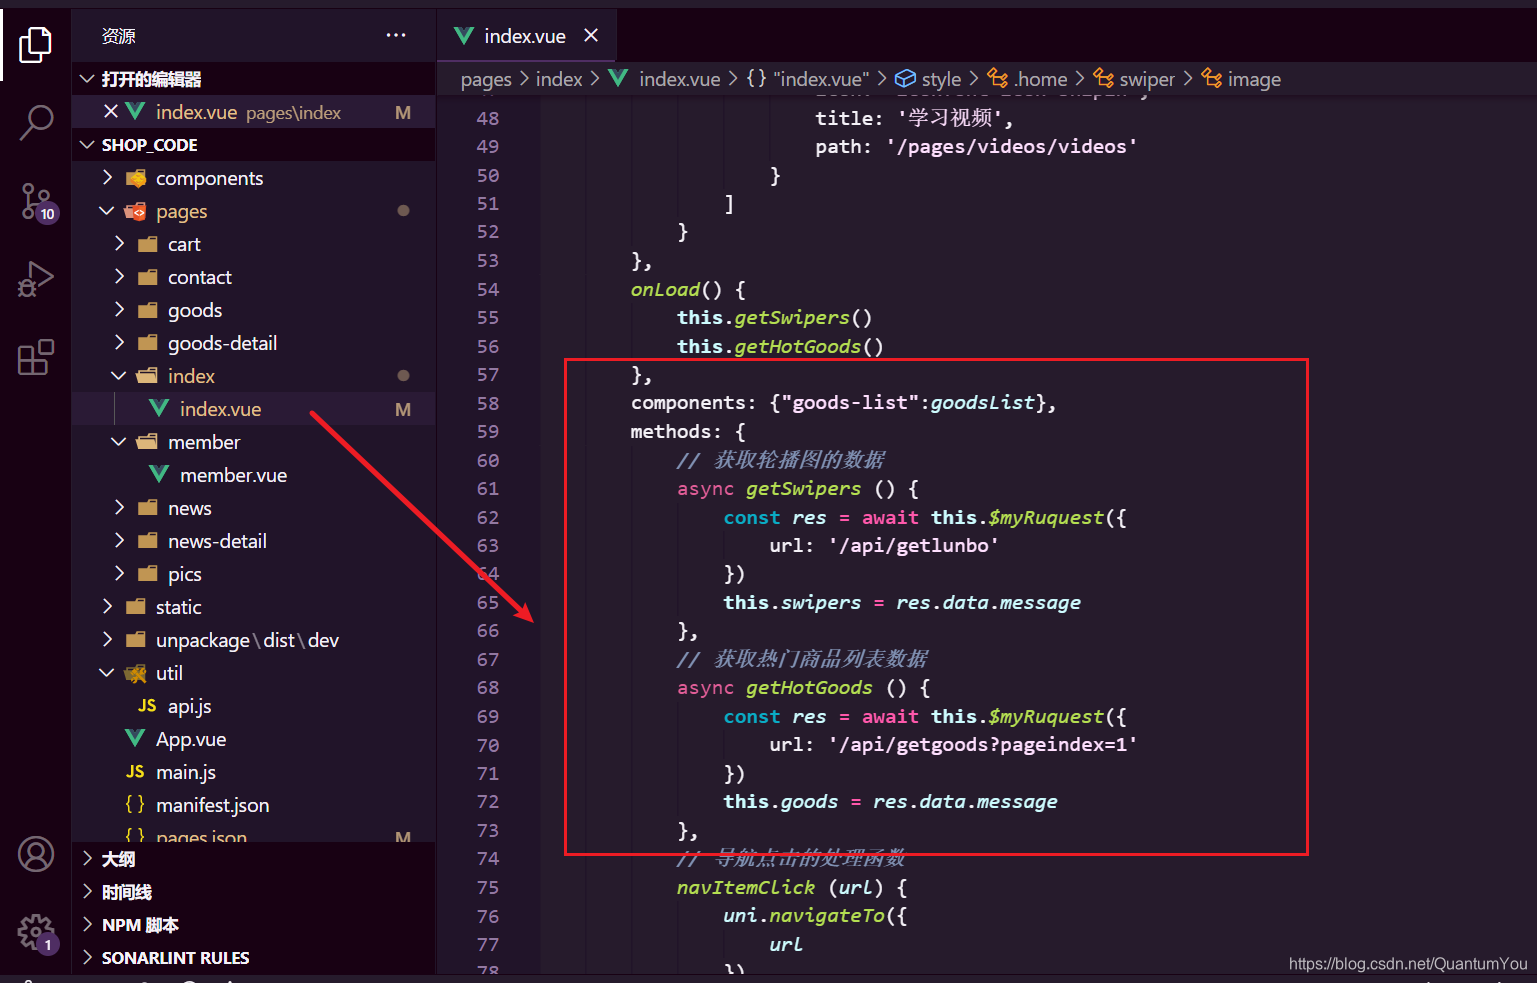1537x983 pixels.
Task: Collapse the index folder
Action: point(254,376)
